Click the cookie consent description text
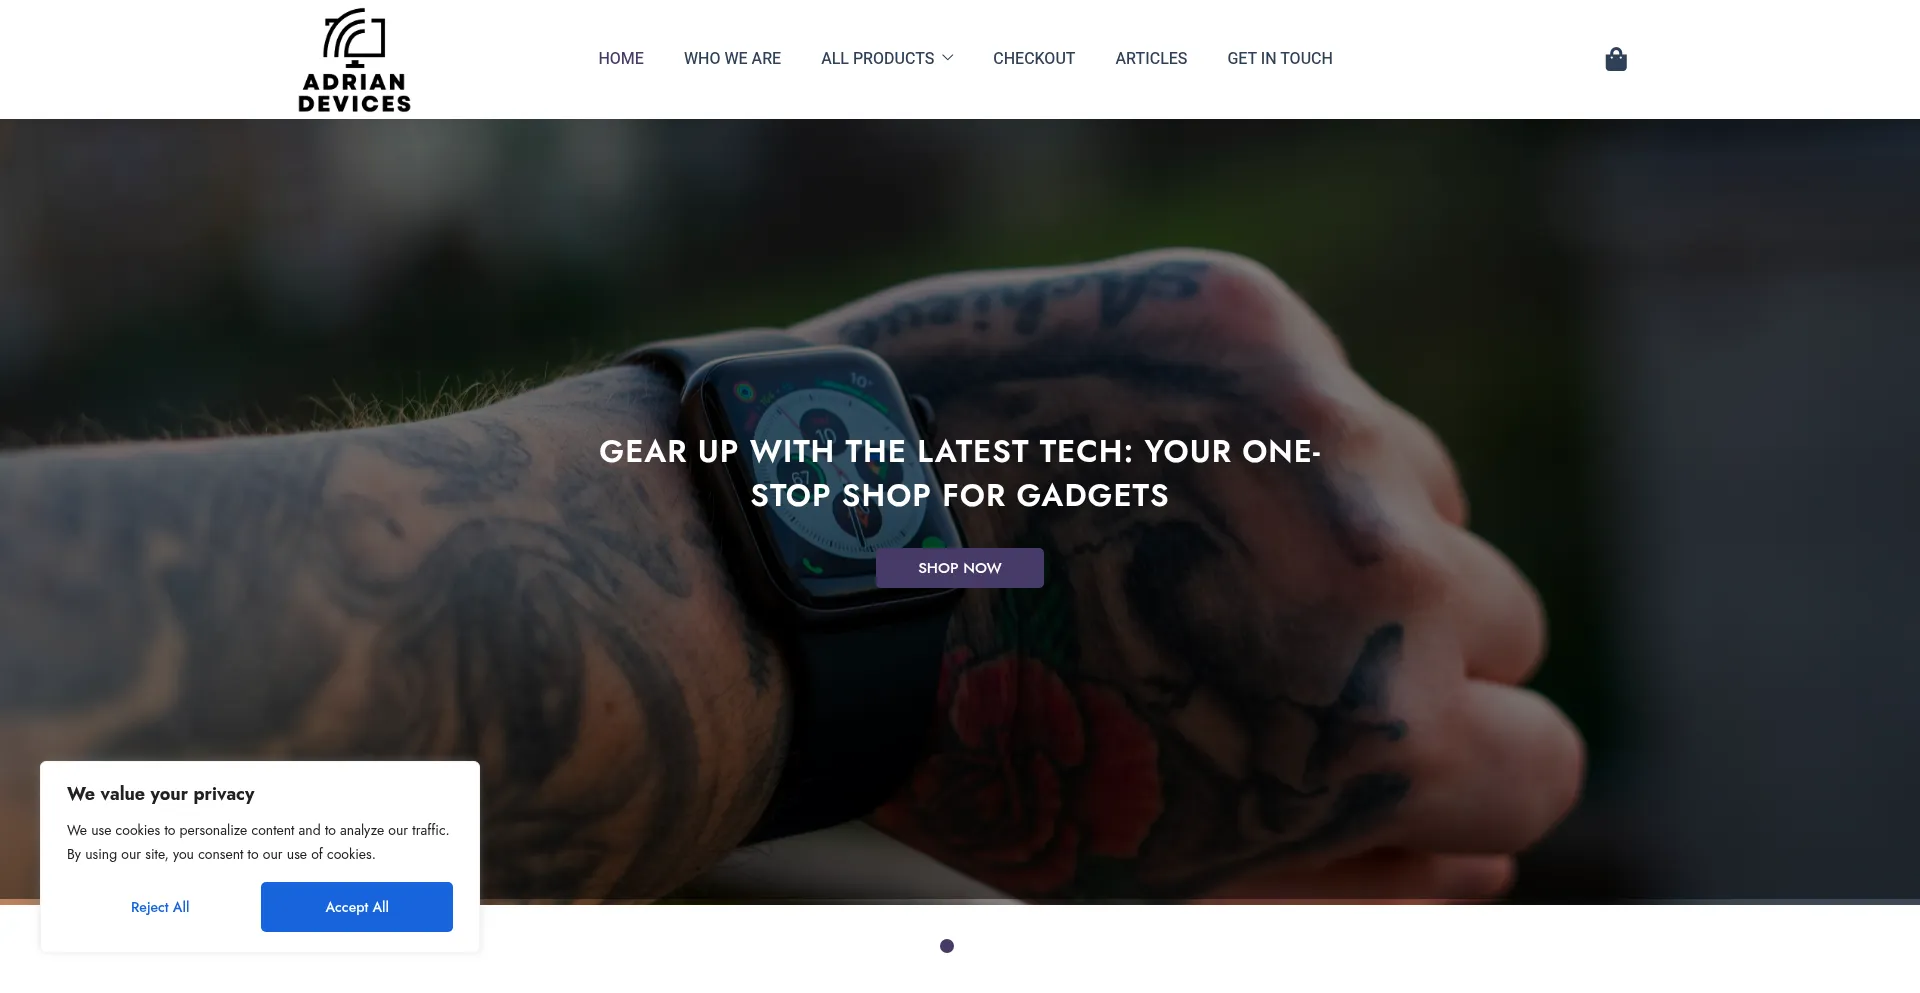This screenshot has width=1920, height=993. click(x=258, y=842)
